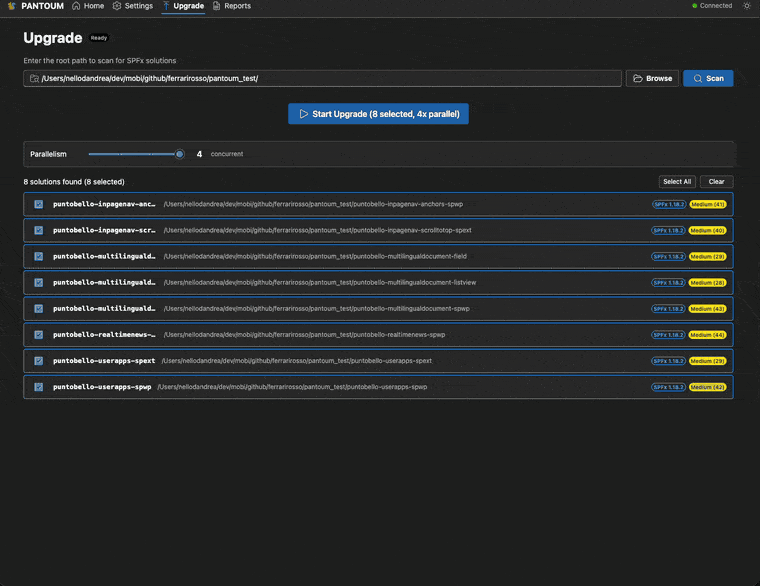
Task: Open the Settings tab
Action: pyautogui.click(x=133, y=6)
